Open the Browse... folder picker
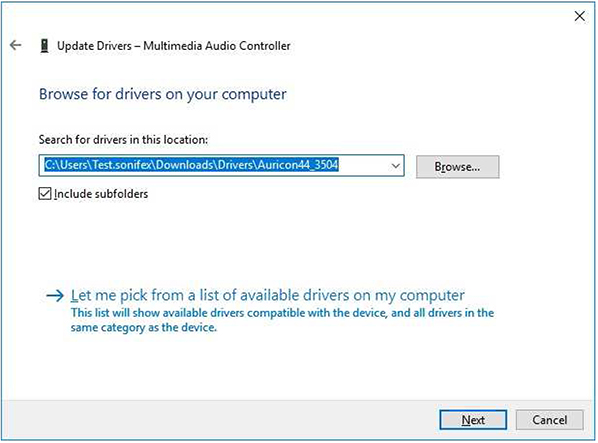598x443 pixels. 457,167
